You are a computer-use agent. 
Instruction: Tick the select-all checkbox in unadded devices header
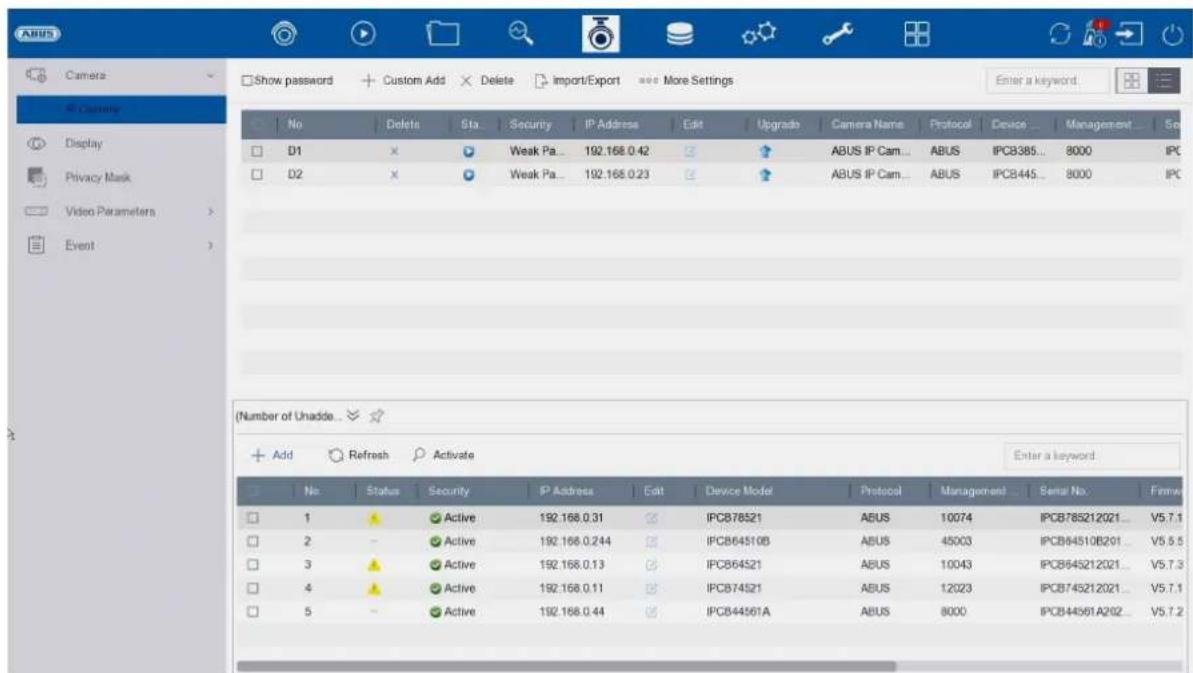pyautogui.click(x=253, y=491)
